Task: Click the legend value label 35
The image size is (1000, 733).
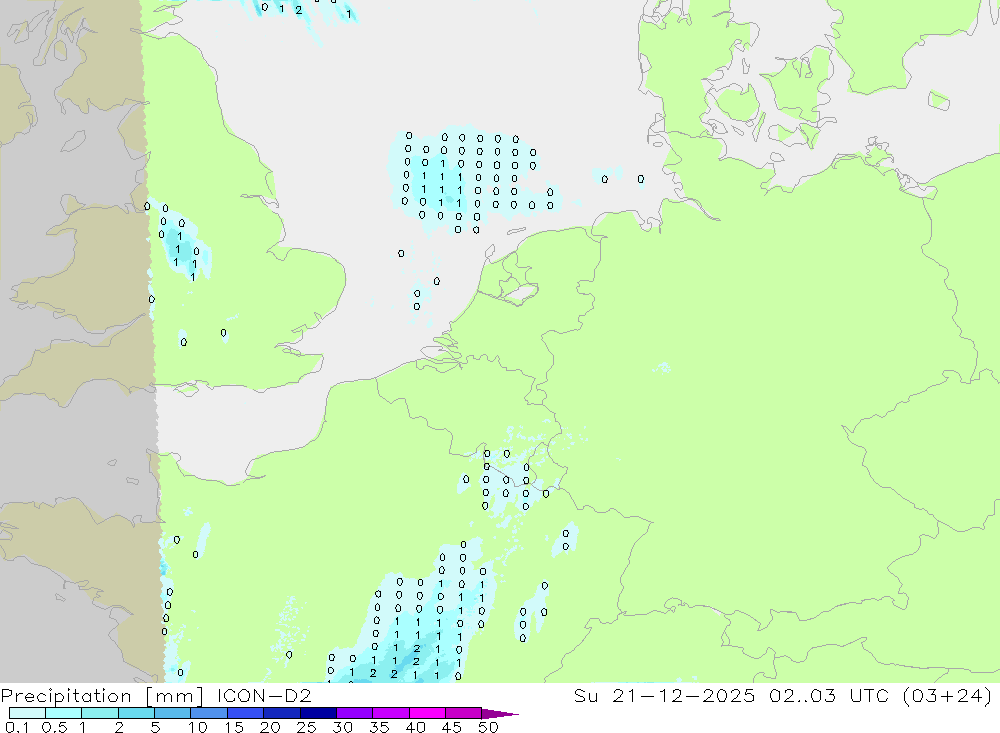Action: (x=379, y=727)
